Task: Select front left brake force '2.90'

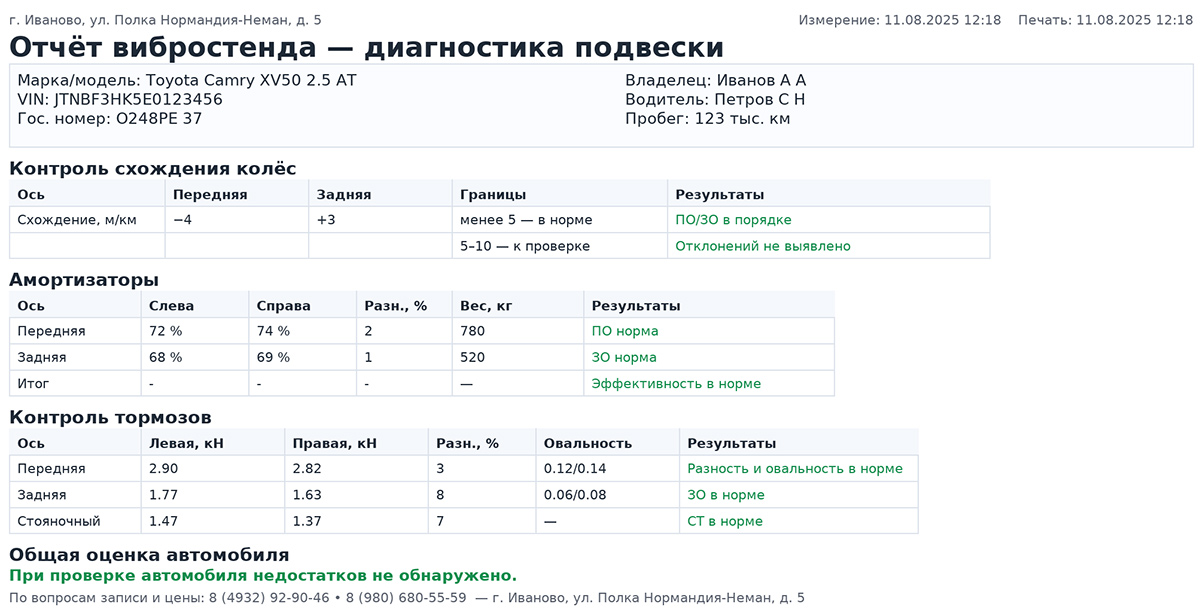Action: (x=164, y=469)
